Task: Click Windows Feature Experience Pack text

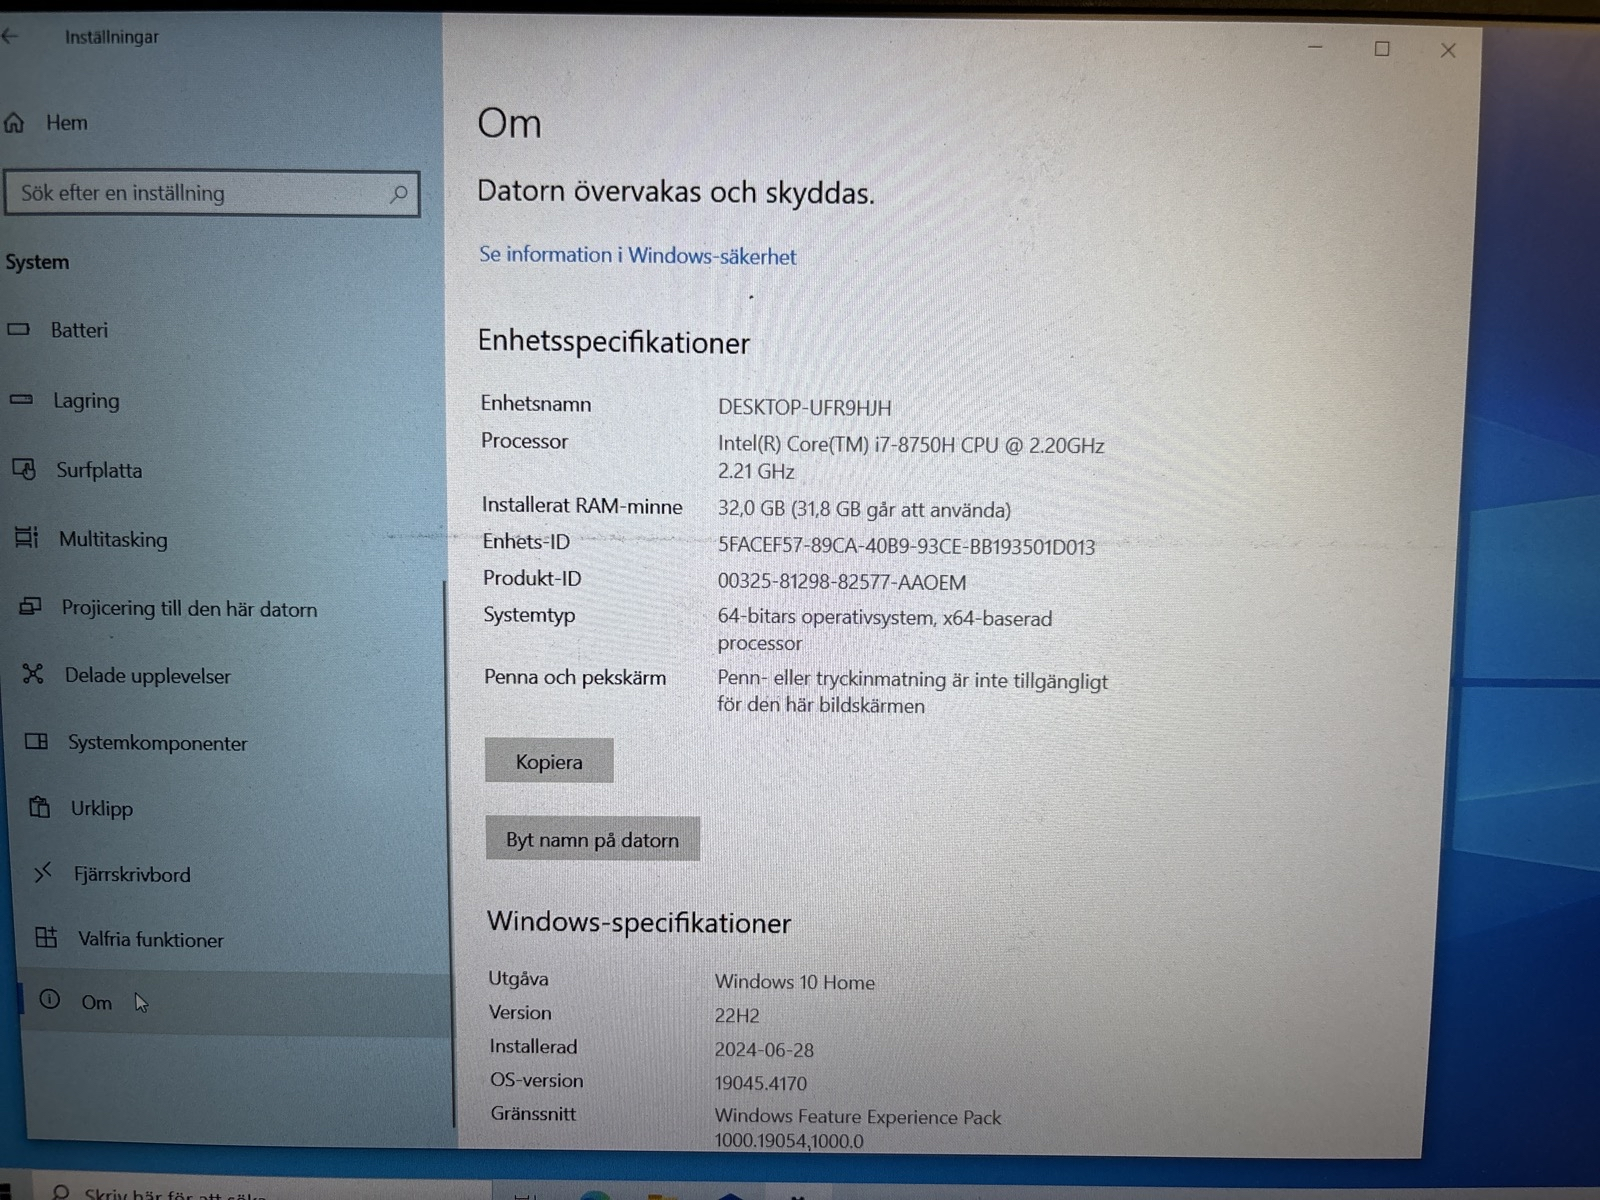Action: pyautogui.click(x=857, y=1117)
